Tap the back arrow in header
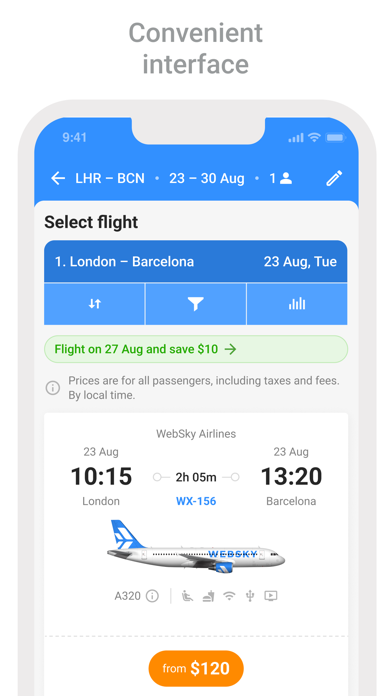Image resolution: width=392 pixels, height=696 pixels. click(58, 178)
